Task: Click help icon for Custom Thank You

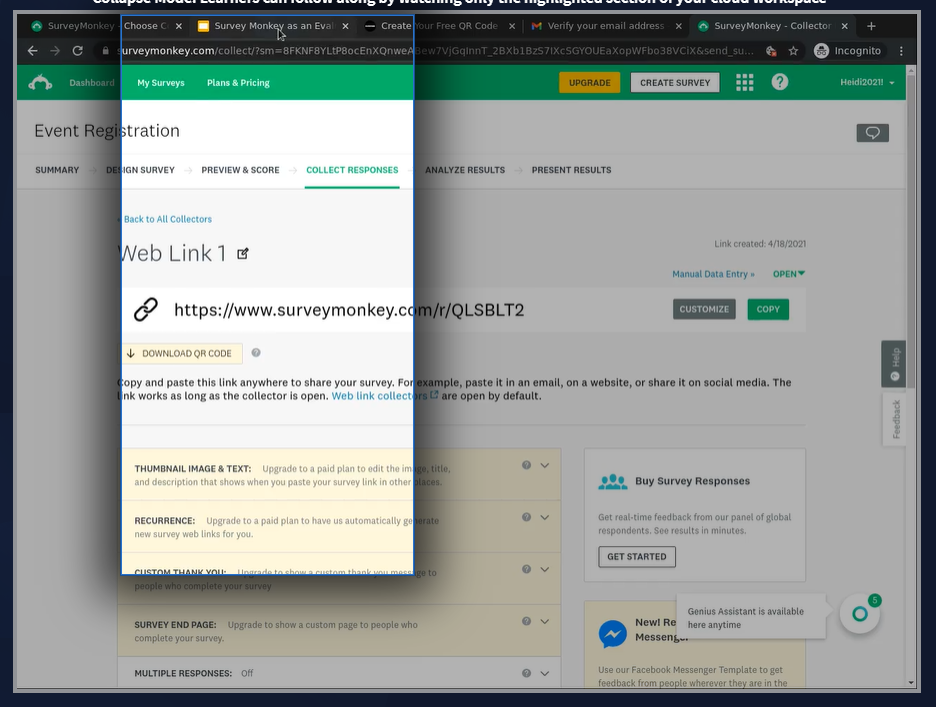Action: [526, 569]
